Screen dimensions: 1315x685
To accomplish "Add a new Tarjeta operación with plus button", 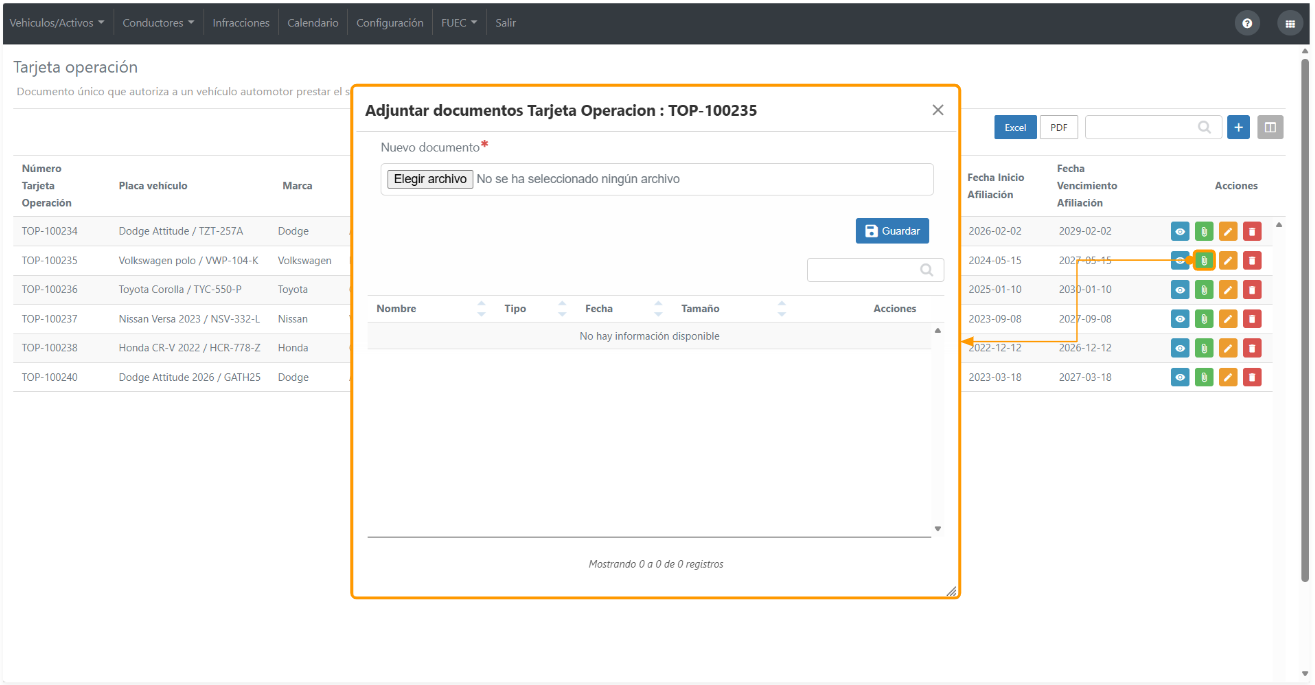I will [x=1238, y=127].
